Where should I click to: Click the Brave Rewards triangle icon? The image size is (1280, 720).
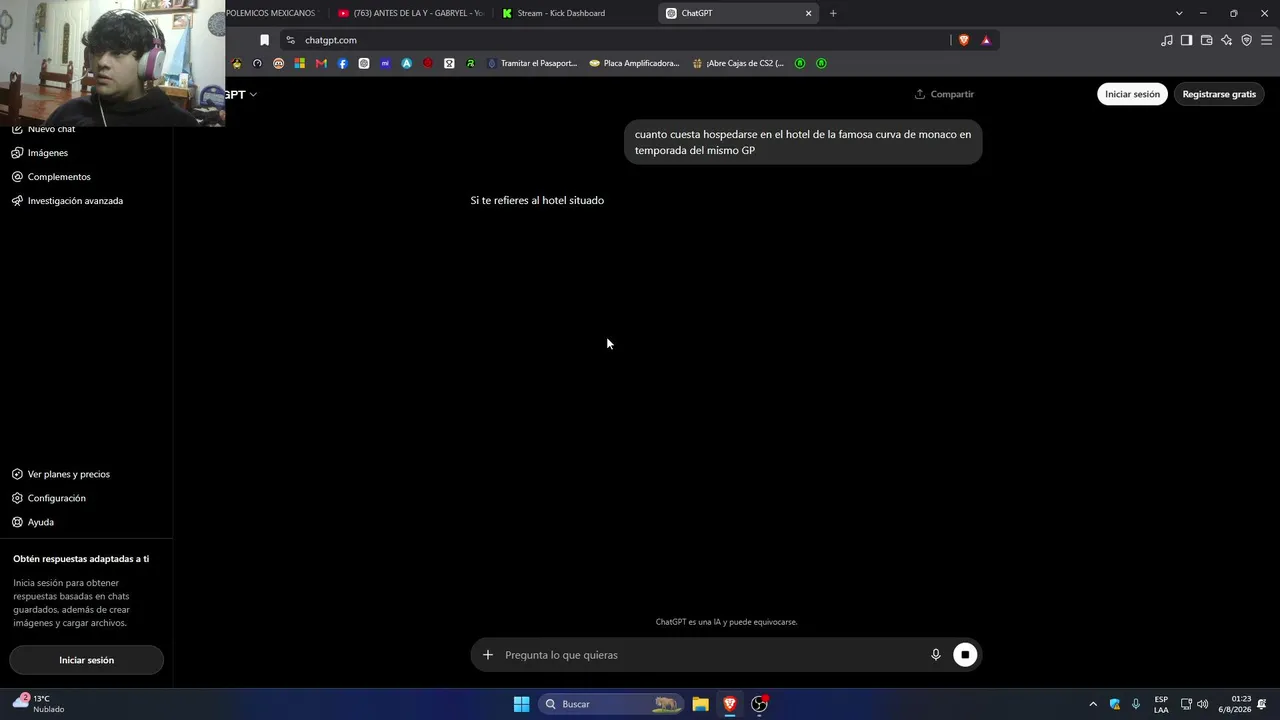click(986, 40)
